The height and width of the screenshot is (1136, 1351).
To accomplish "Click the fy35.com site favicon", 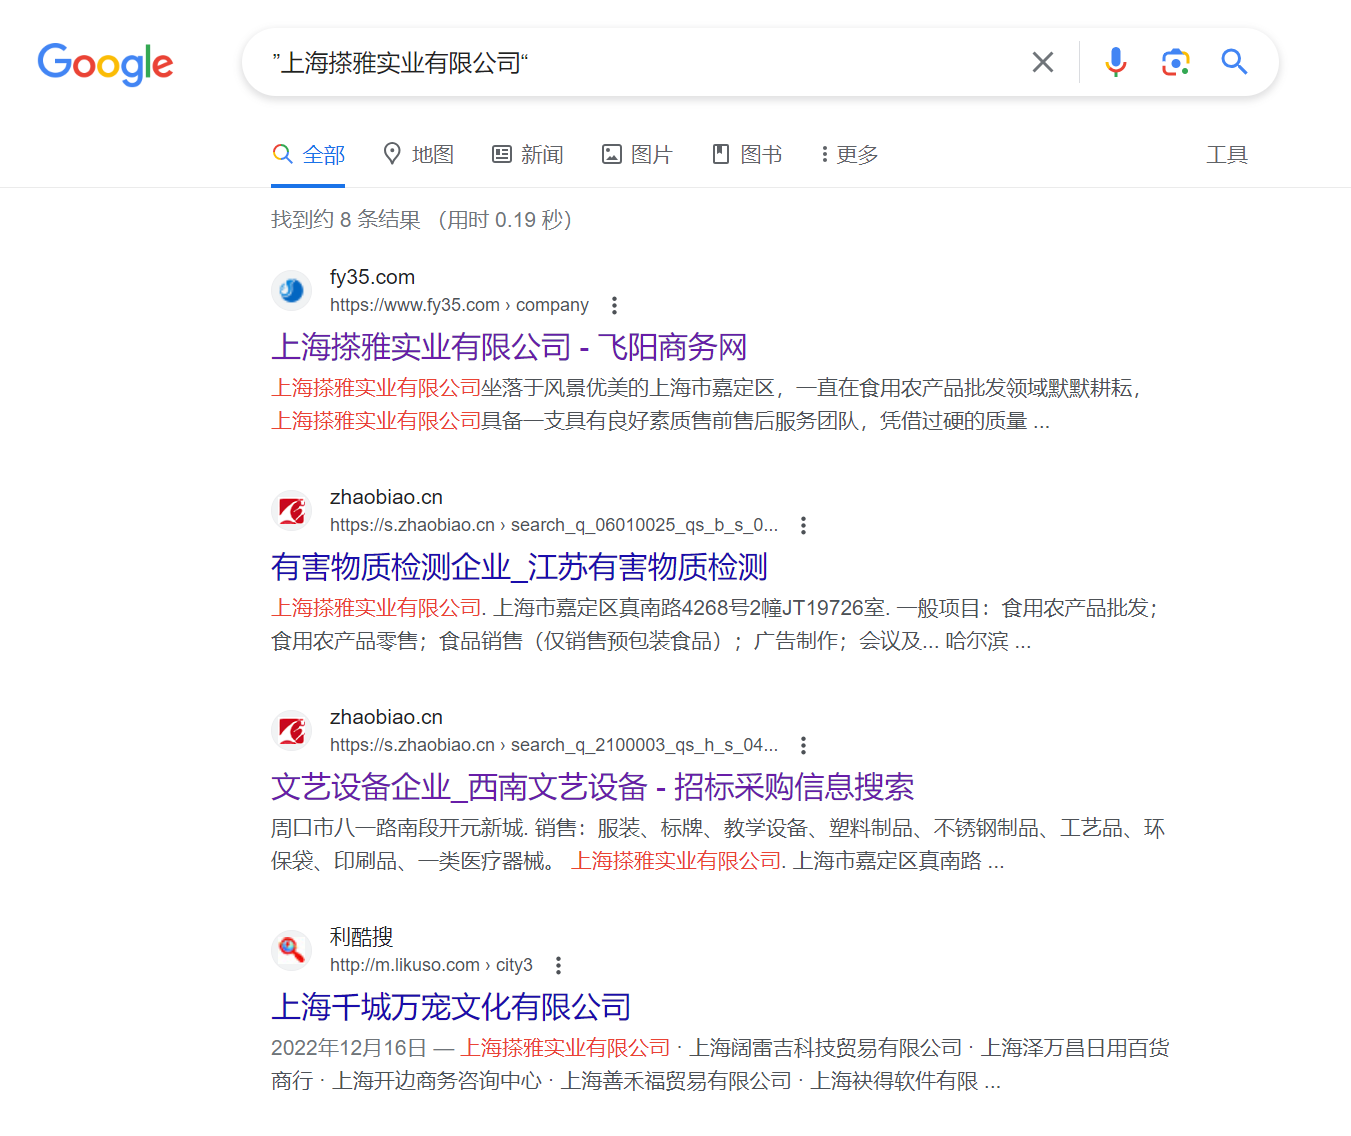I will [x=291, y=291].
